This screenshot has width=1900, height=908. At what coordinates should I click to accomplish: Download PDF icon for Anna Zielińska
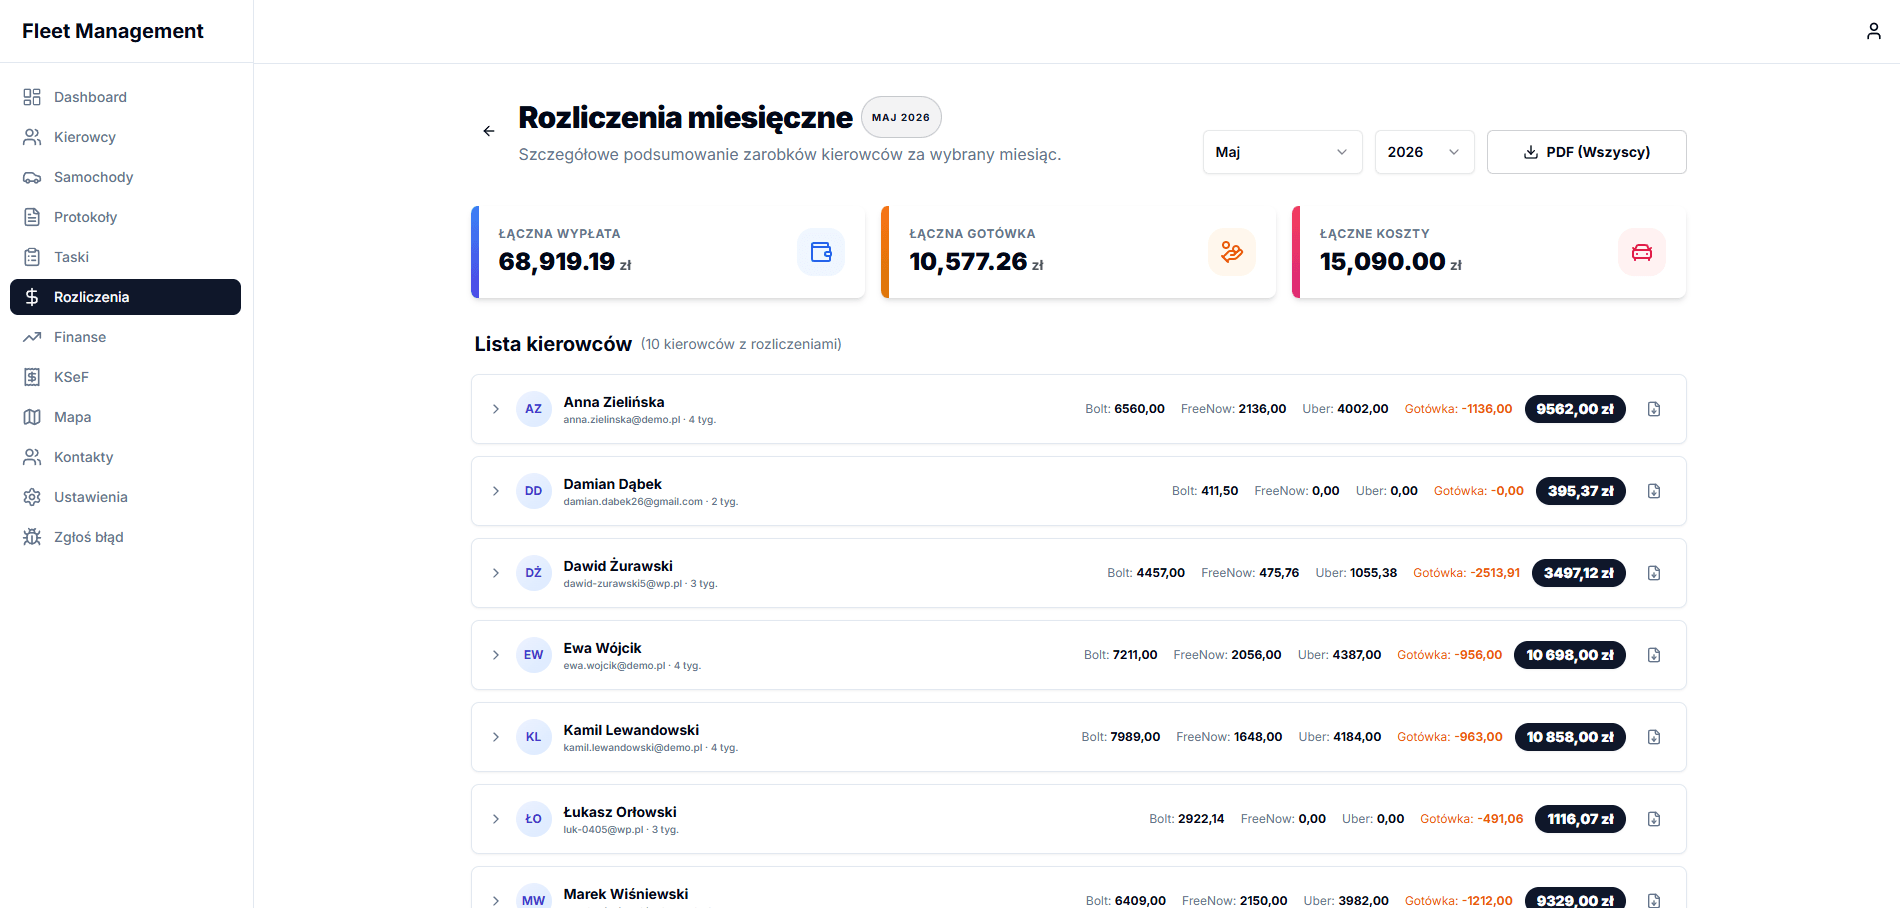[x=1654, y=409]
